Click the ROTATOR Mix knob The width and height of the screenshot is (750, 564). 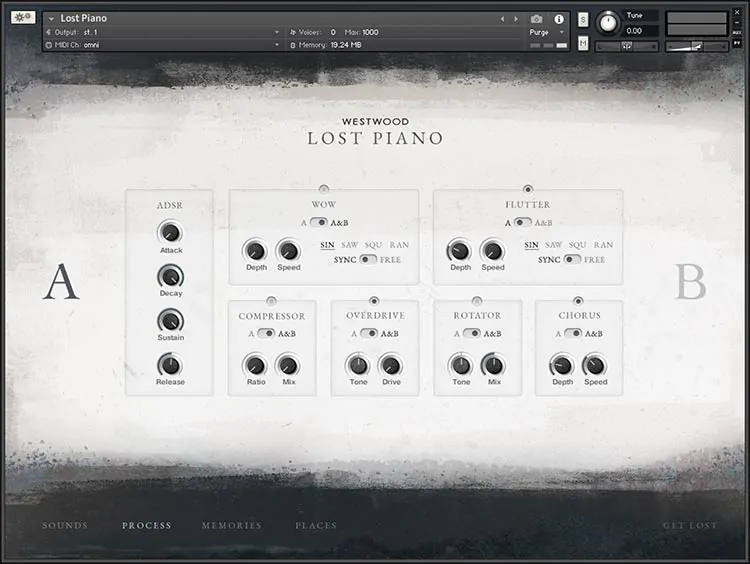coord(494,365)
